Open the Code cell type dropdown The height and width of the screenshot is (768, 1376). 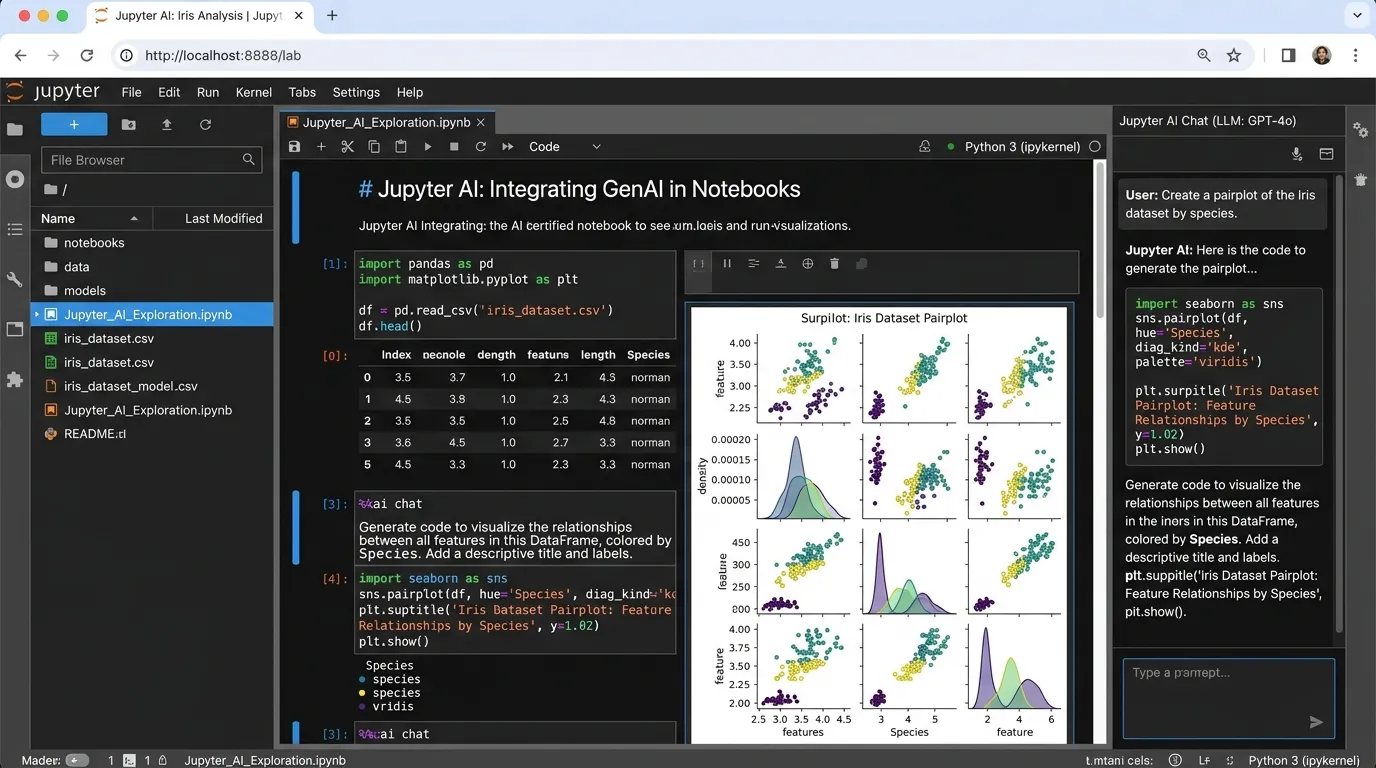tap(565, 147)
